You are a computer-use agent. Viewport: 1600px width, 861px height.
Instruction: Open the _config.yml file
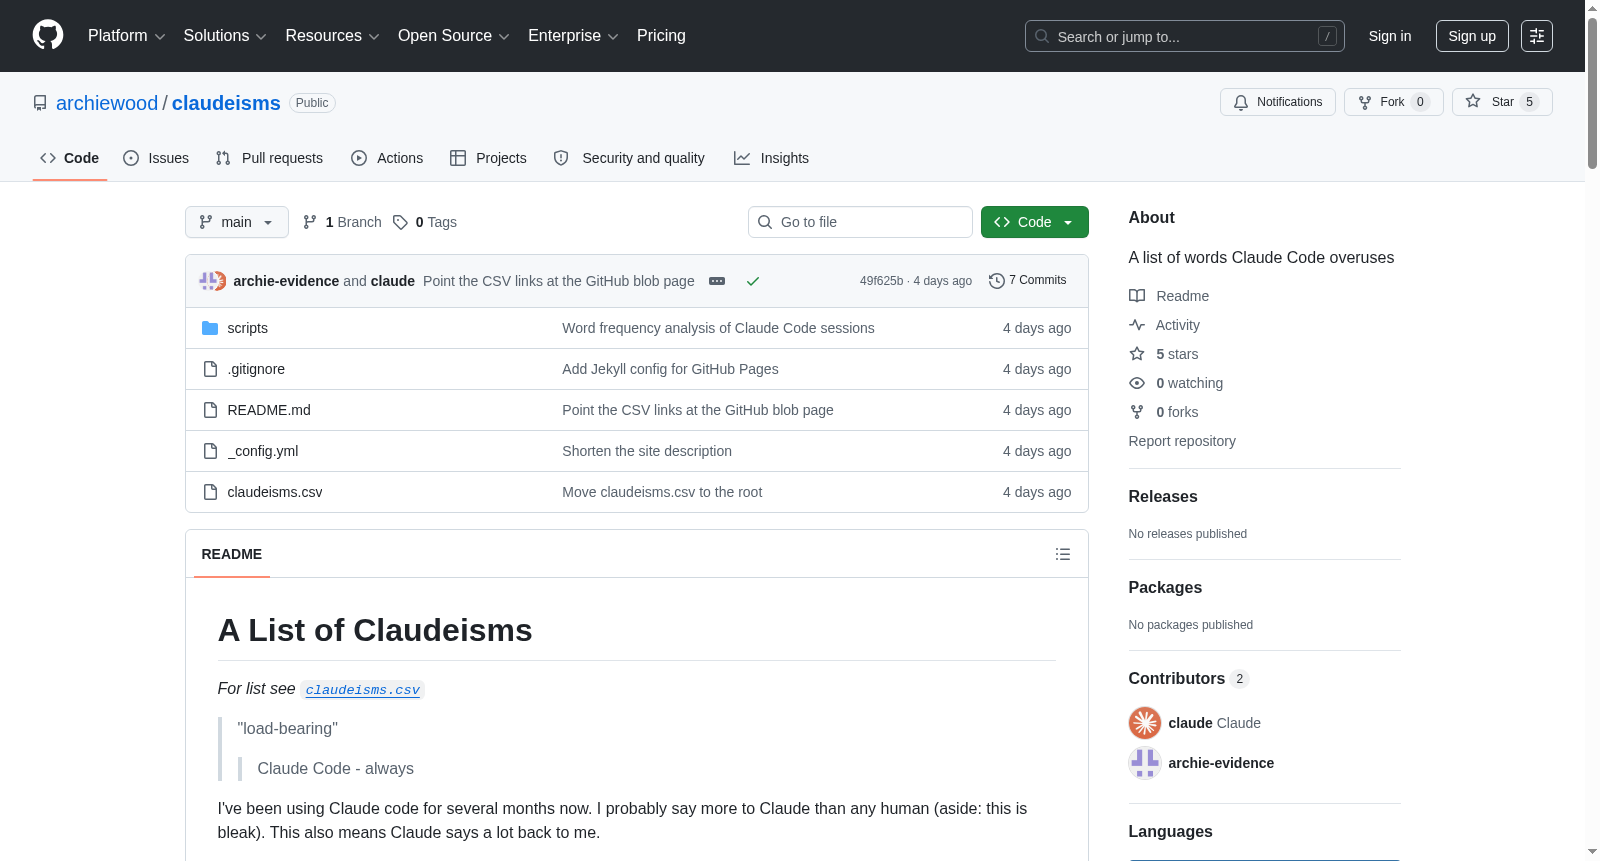click(263, 451)
